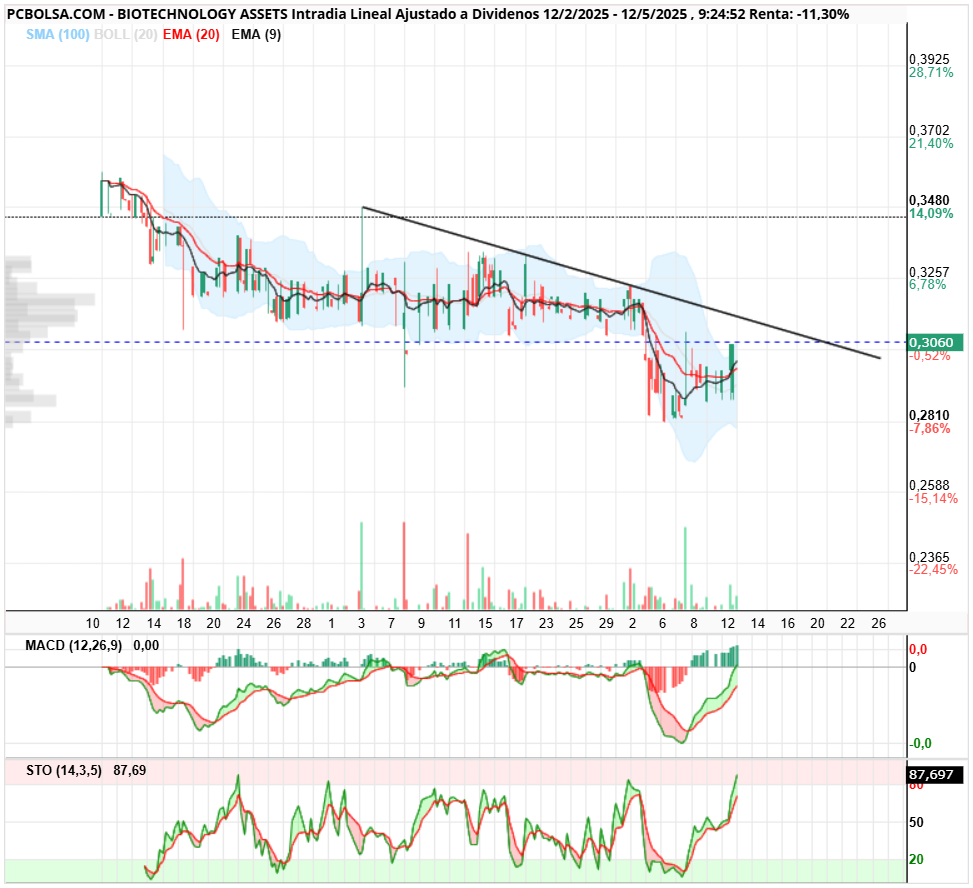This screenshot has width=973, height=888.
Task: Click the stochastic 20 level label
Action: coord(916,859)
